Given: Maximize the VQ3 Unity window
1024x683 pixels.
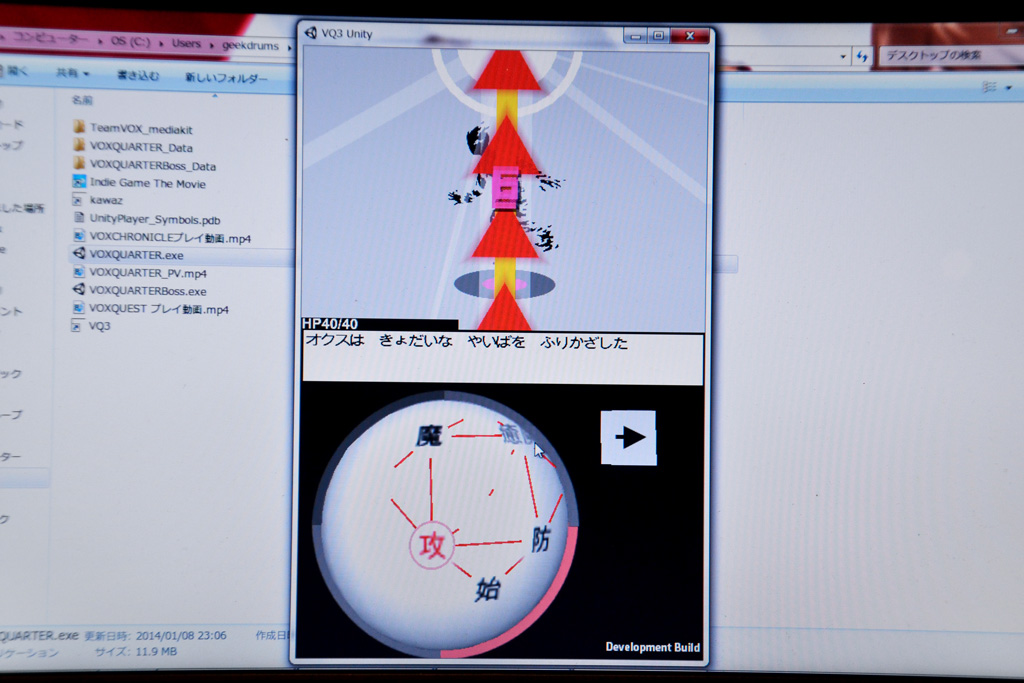Looking at the screenshot, I should tap(658, 36).
